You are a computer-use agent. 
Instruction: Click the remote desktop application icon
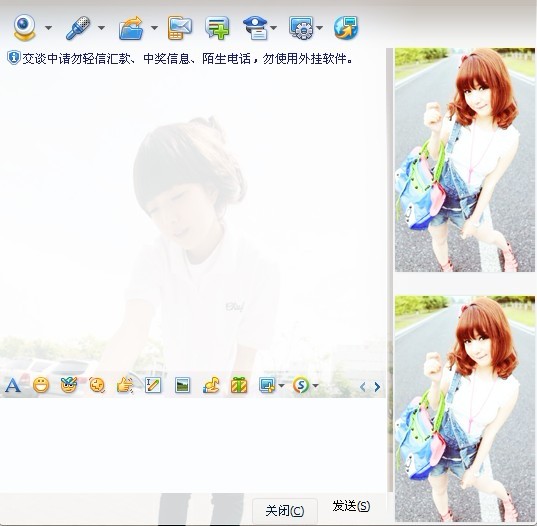(301, 27)
